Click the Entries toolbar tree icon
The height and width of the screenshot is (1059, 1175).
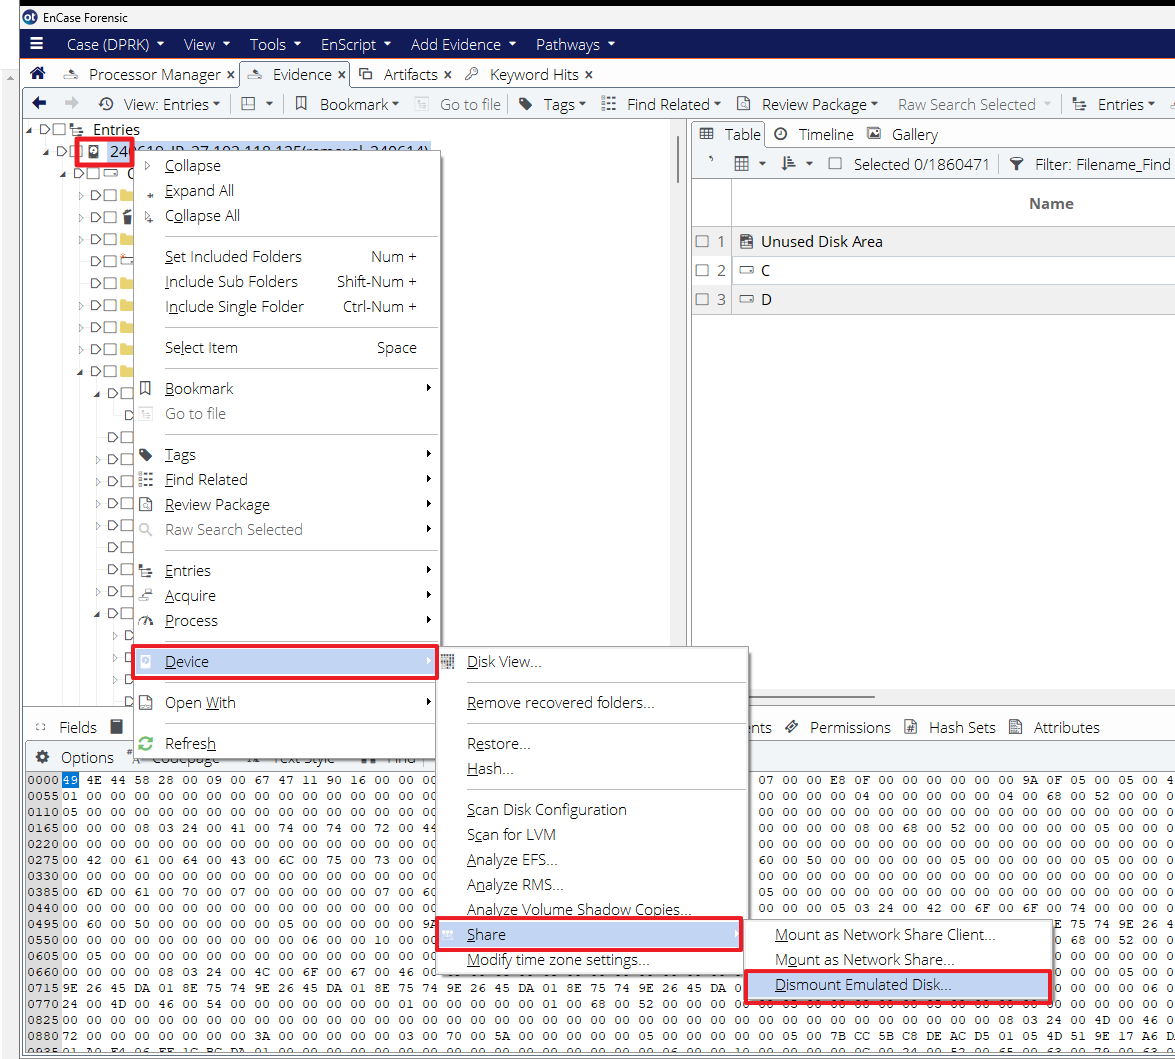pyautogui.click(x=1079, y=104)
